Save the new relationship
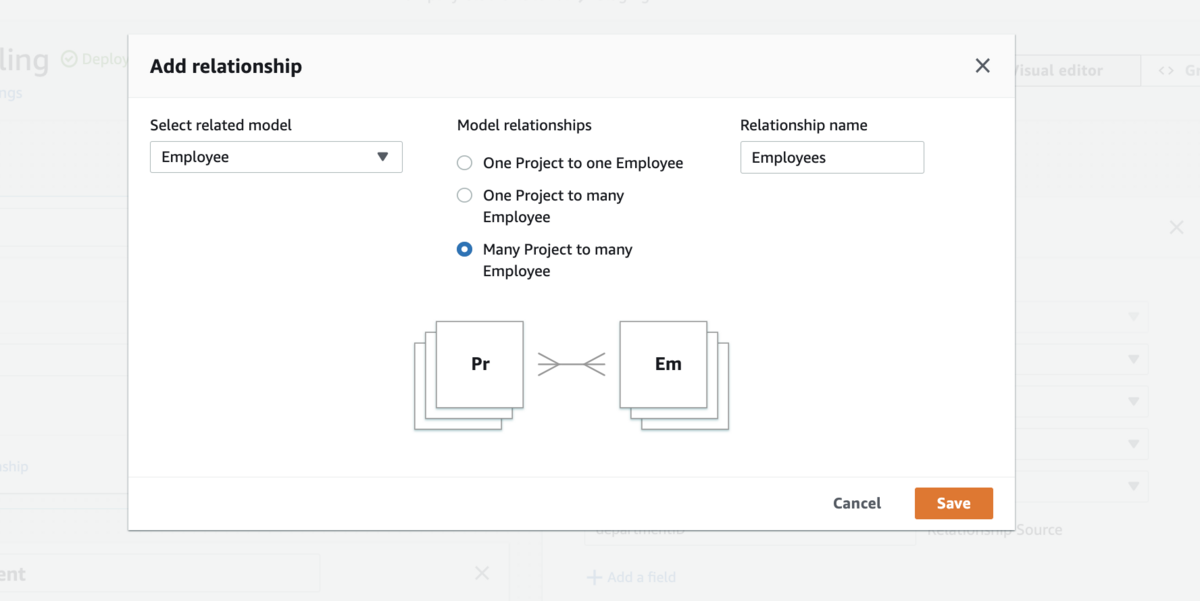Image resolution: width=1200 pixels, height=601 pixels. 953,503
